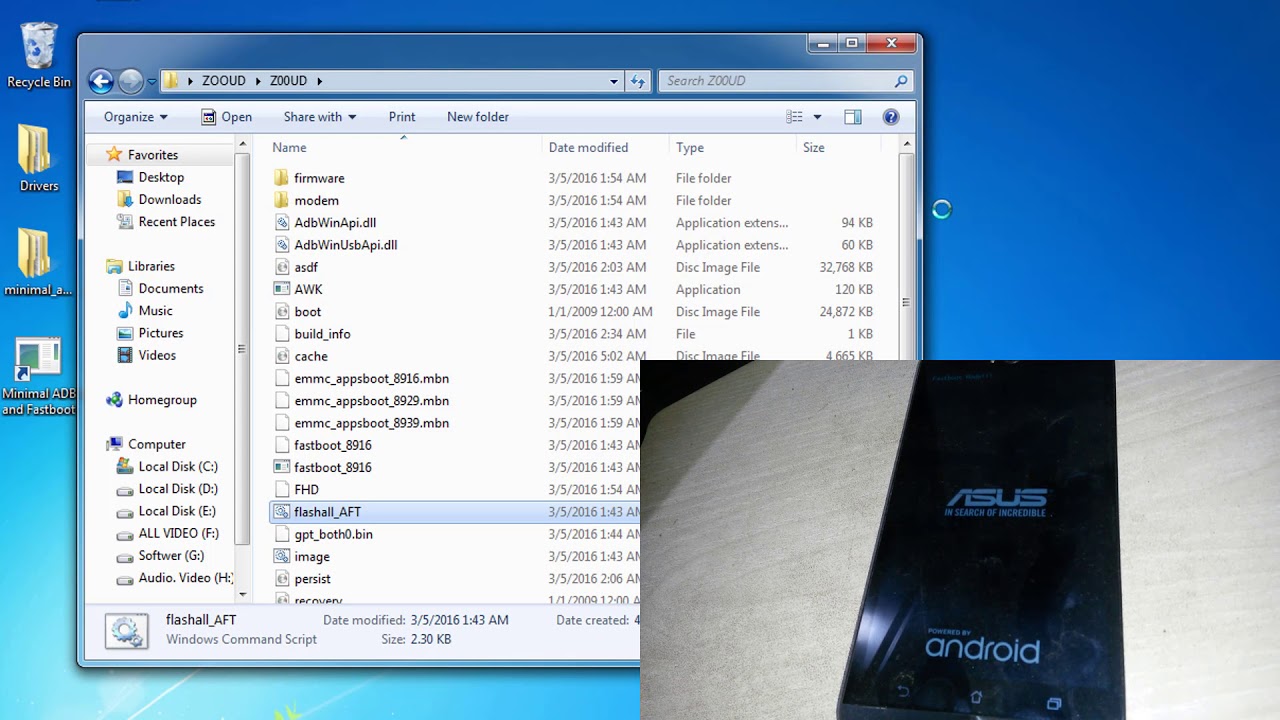Toggle the preview pane
This screenshot has width=1280, height=720.
click(x=853, y=117)
